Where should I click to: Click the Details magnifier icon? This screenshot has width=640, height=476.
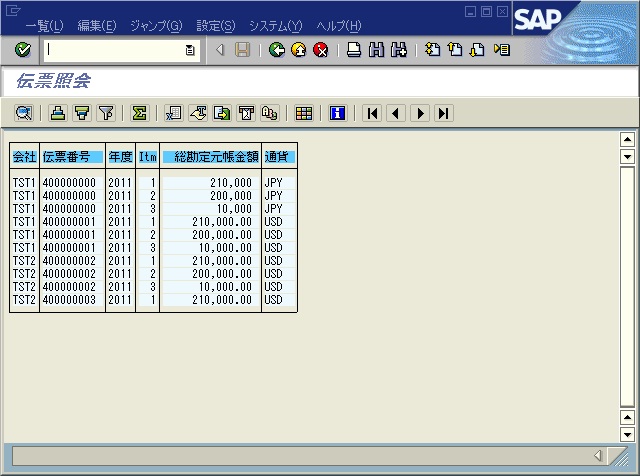point(23,113)
